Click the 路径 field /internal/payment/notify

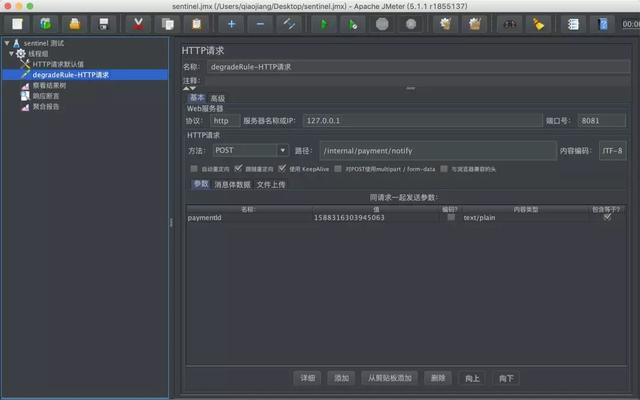pos(438,151)
